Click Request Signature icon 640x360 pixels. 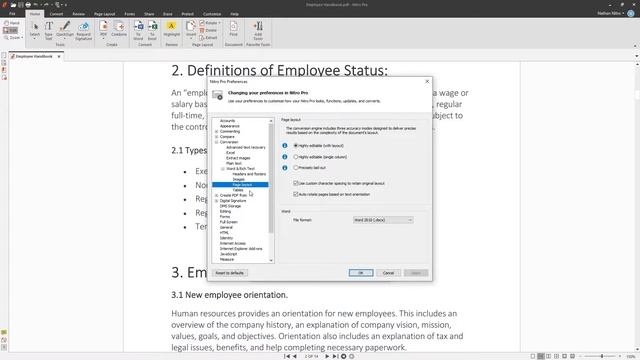tap(83, 30)
